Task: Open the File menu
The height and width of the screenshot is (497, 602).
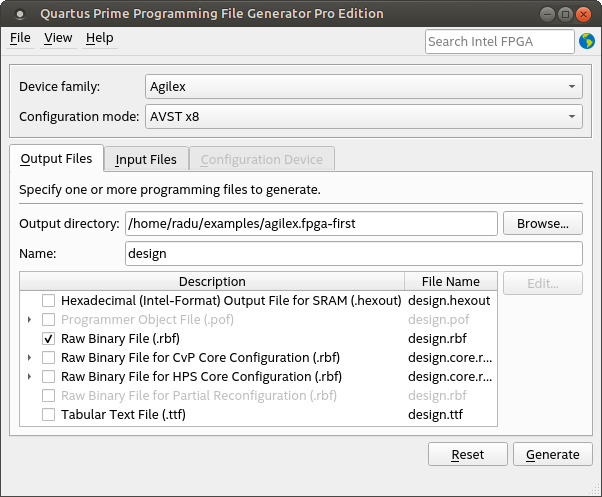Action: pyautogui.click(x=20, y=38)
